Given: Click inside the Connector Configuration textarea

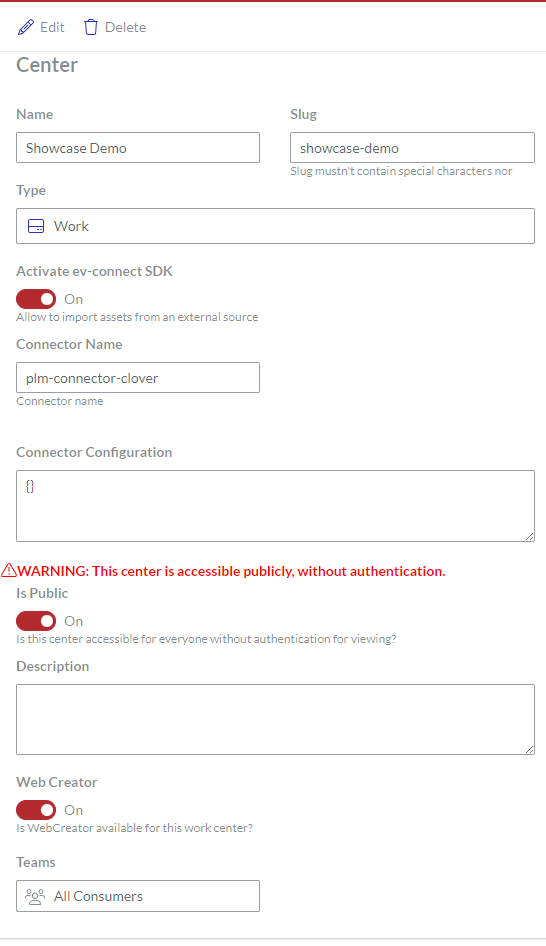Looking at the screenshot, I should point(275,506).
